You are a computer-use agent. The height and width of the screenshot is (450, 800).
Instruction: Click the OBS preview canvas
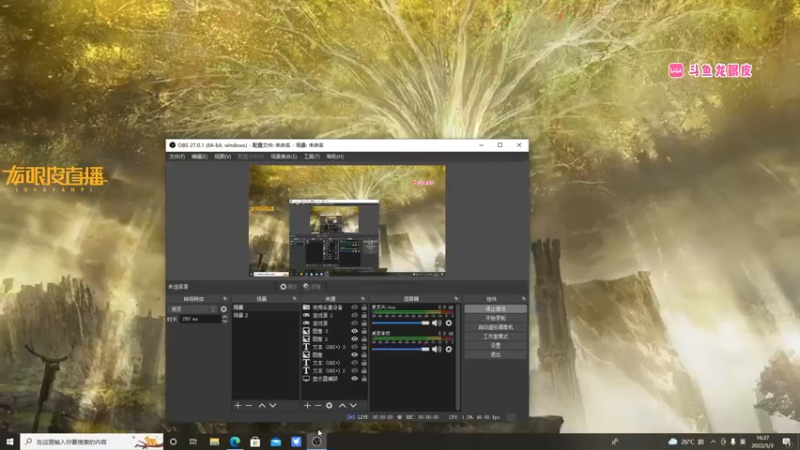(x=347, y=221)
